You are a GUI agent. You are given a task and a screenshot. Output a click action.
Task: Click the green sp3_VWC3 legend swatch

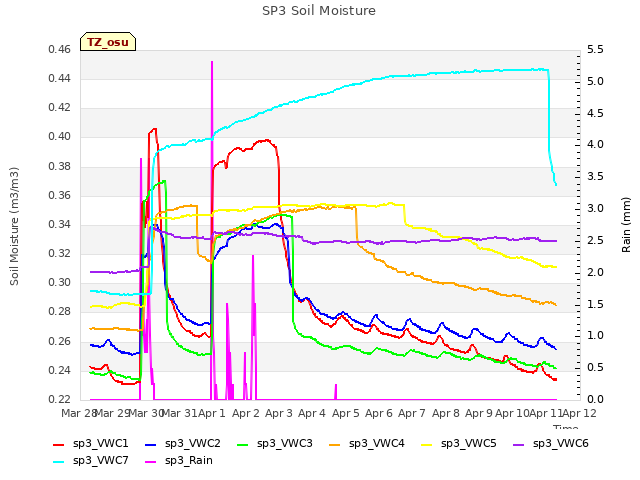243,444
